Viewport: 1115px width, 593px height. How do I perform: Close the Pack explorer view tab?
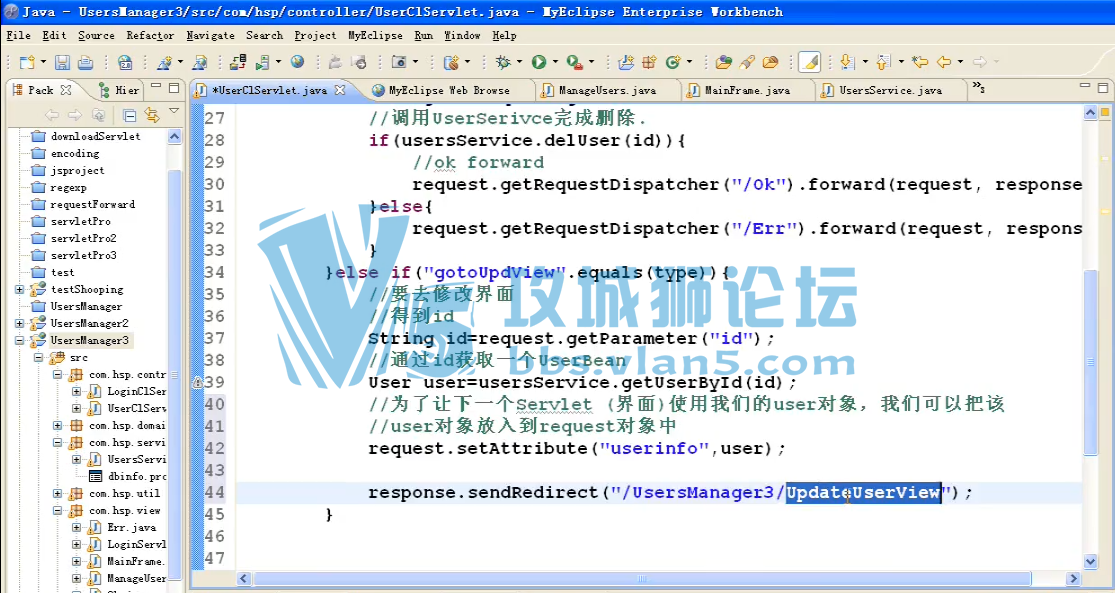point(66,90)
